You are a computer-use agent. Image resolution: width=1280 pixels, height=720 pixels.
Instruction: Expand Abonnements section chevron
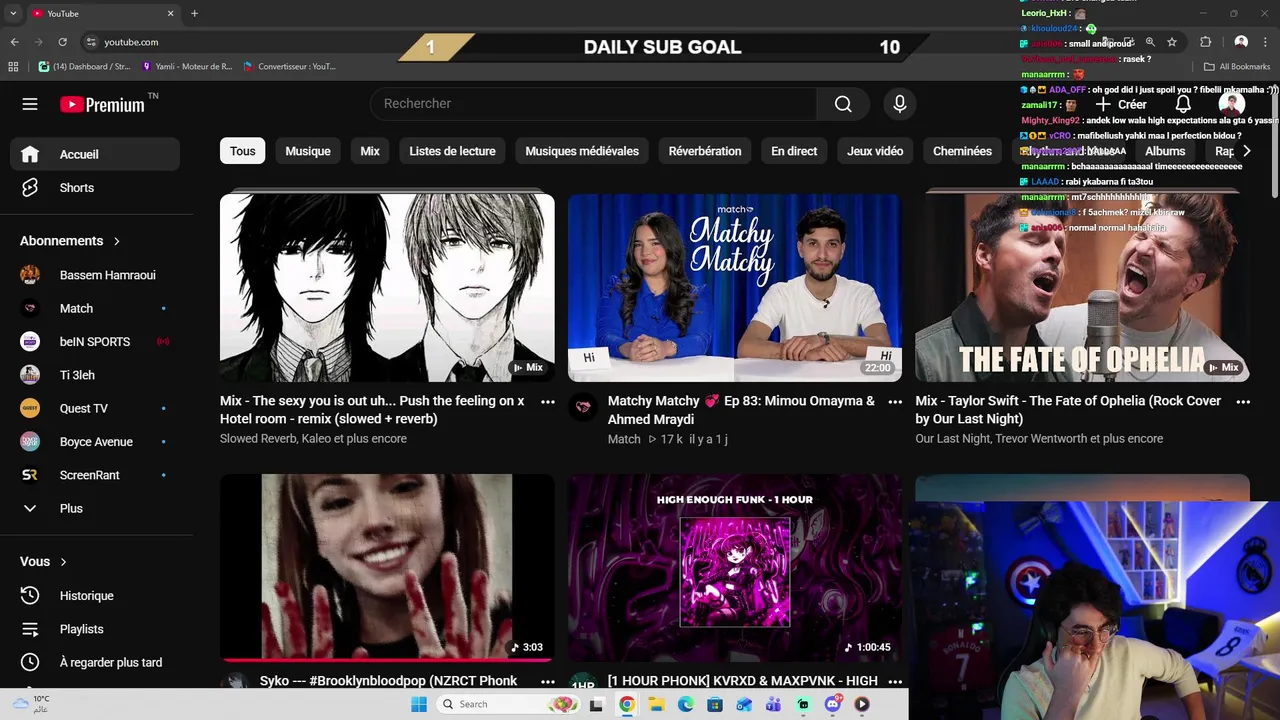pos(116,241)
